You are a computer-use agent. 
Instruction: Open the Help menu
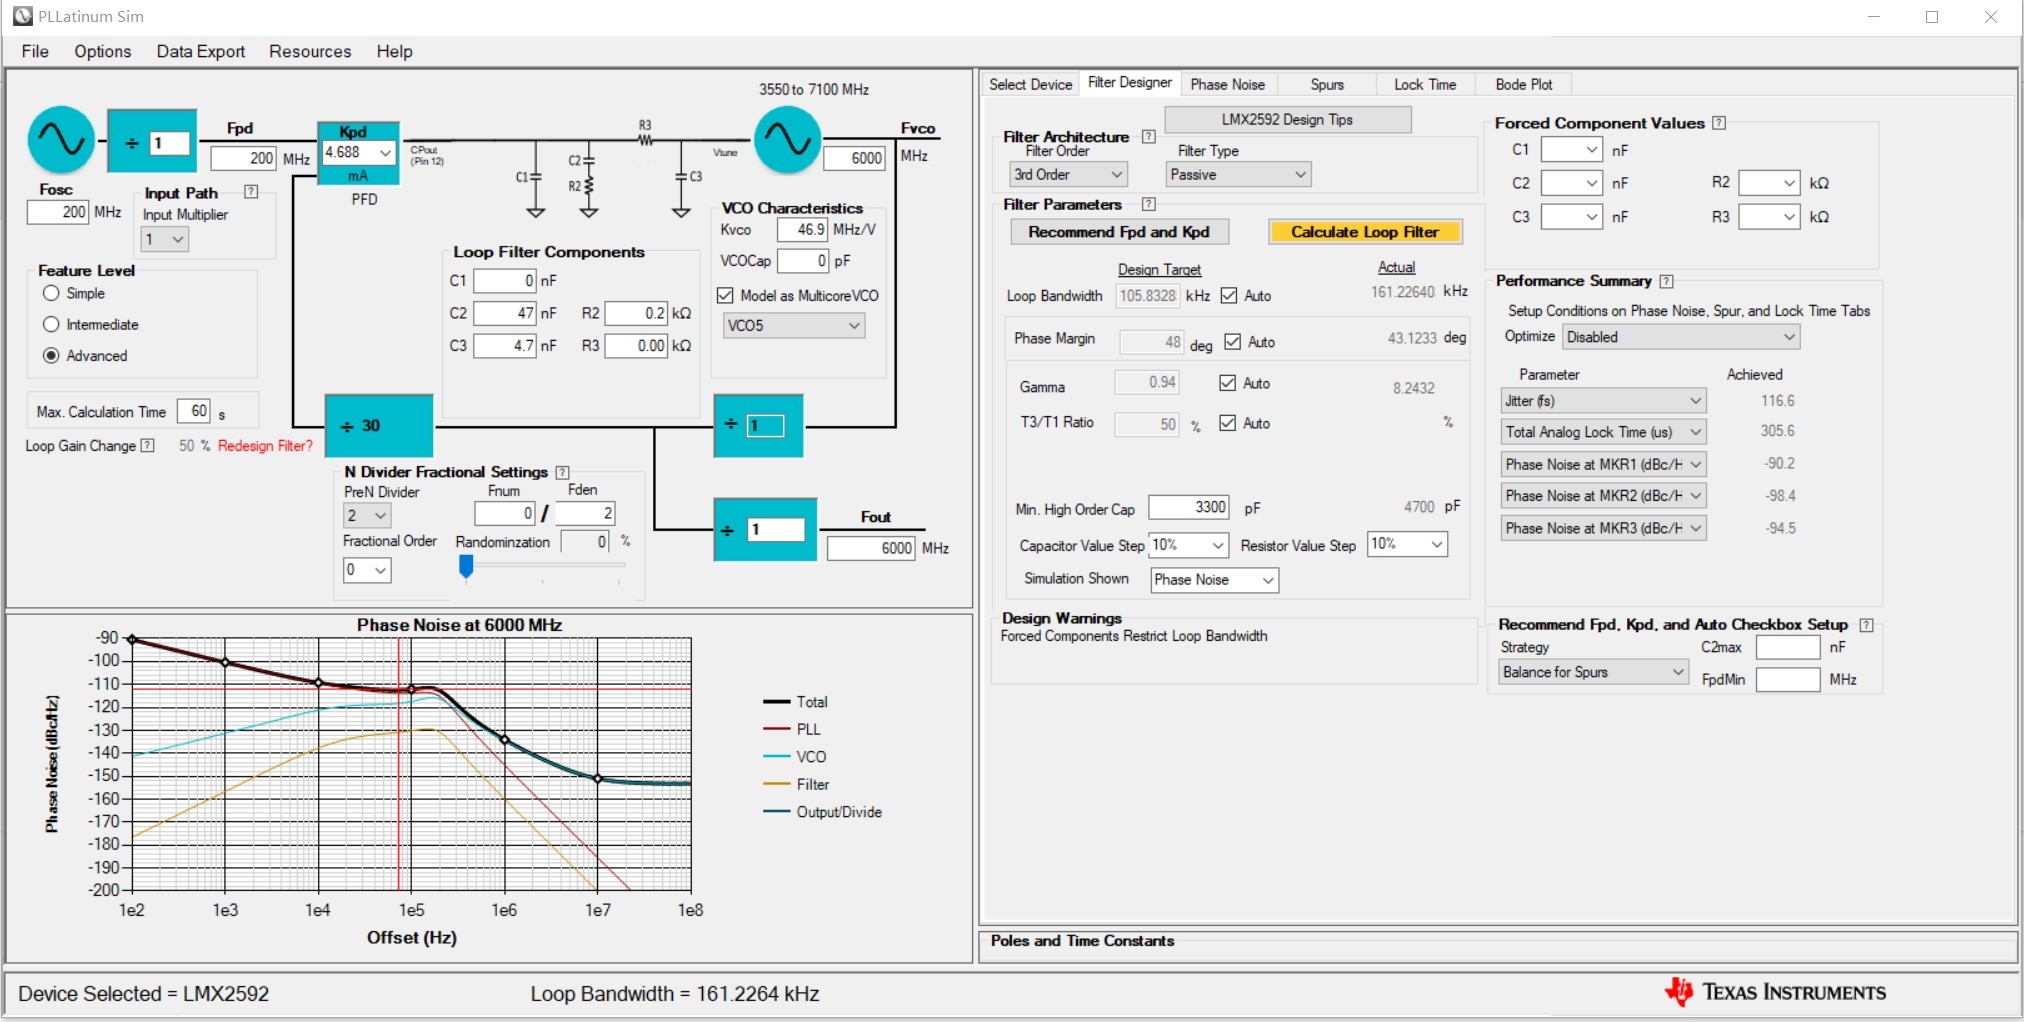(x=394, y=51)
